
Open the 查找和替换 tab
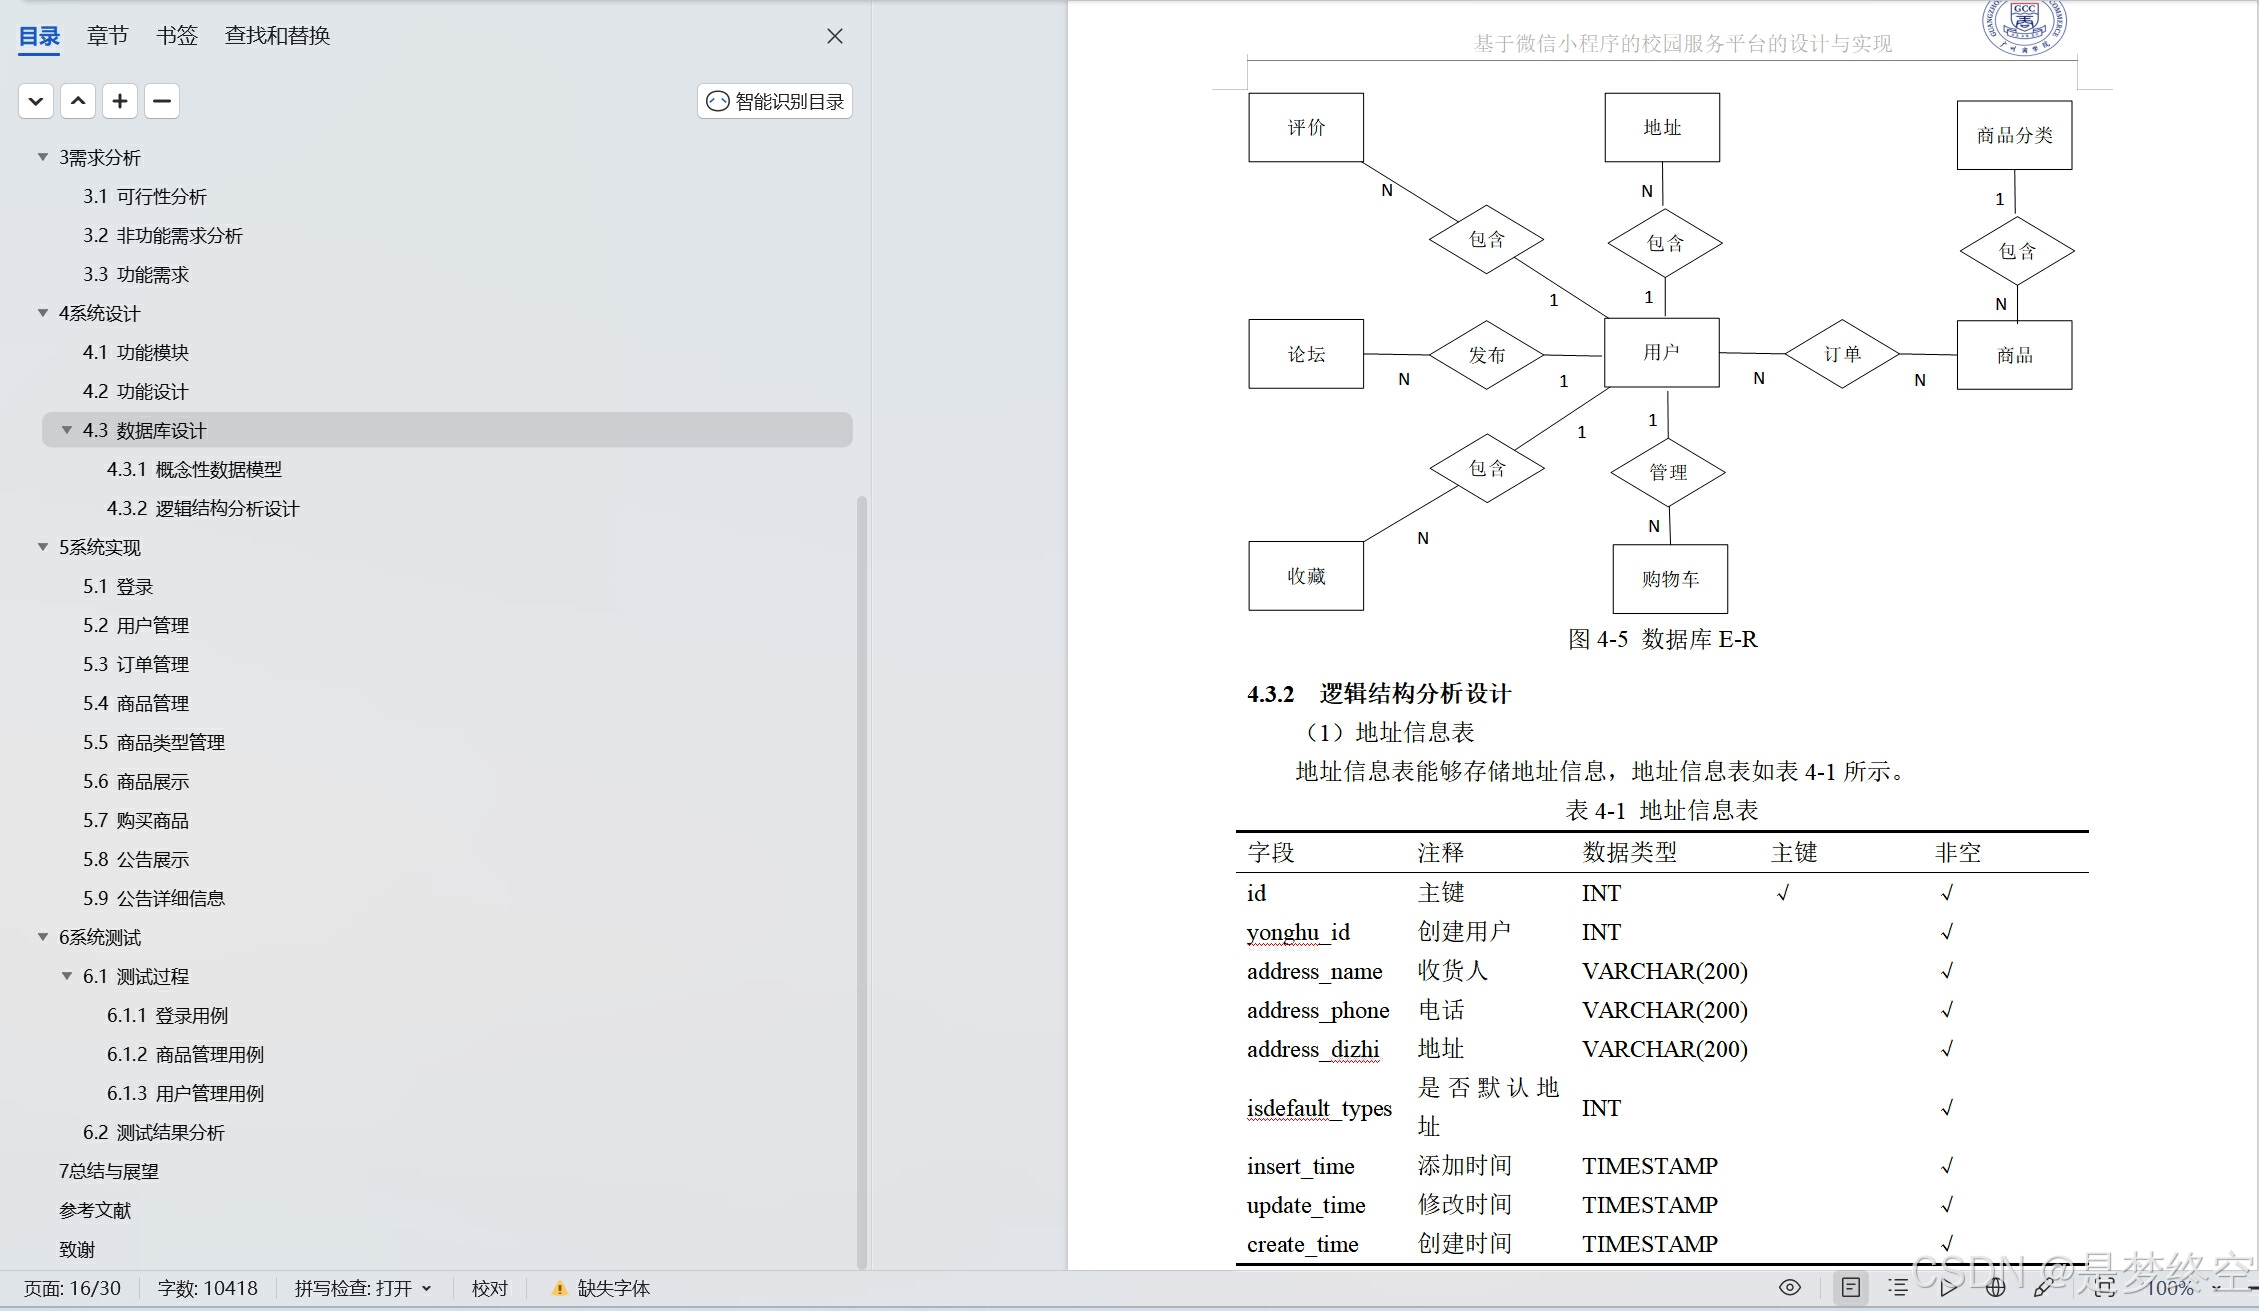click(277, 36)
